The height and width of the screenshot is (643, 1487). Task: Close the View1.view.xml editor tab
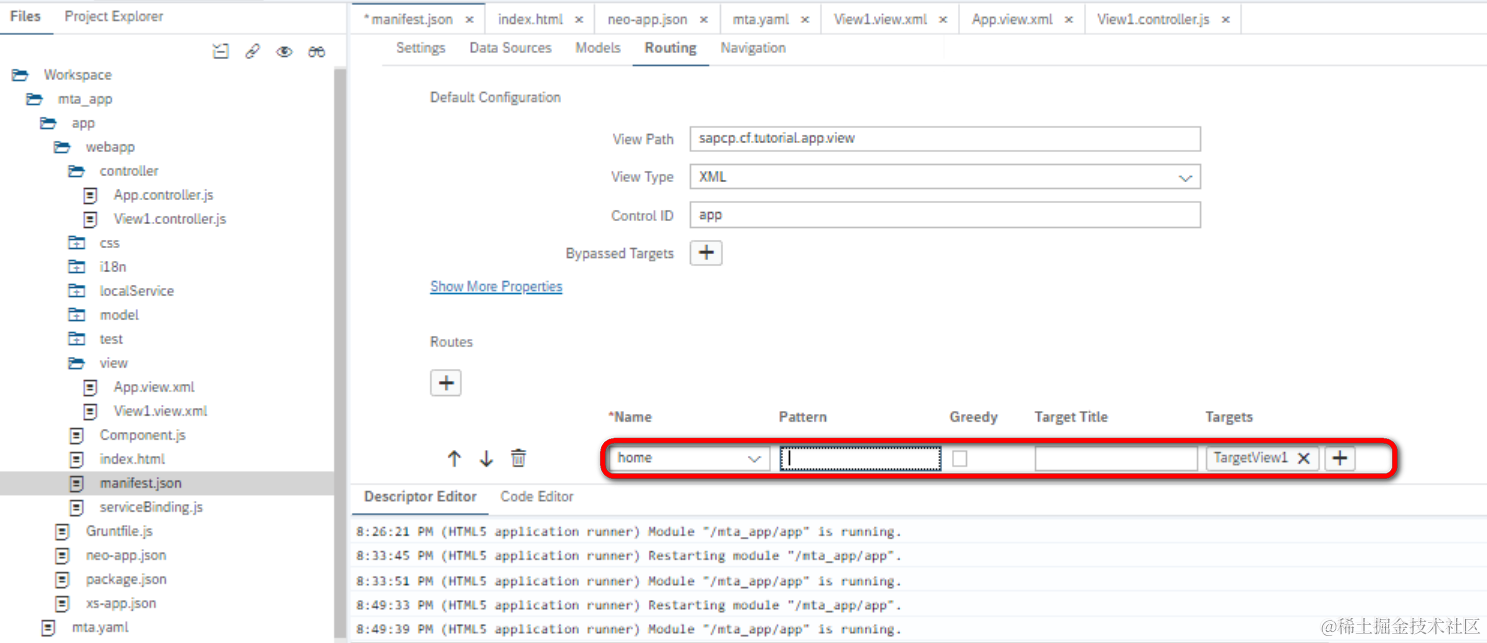click(x=942, y=19)
